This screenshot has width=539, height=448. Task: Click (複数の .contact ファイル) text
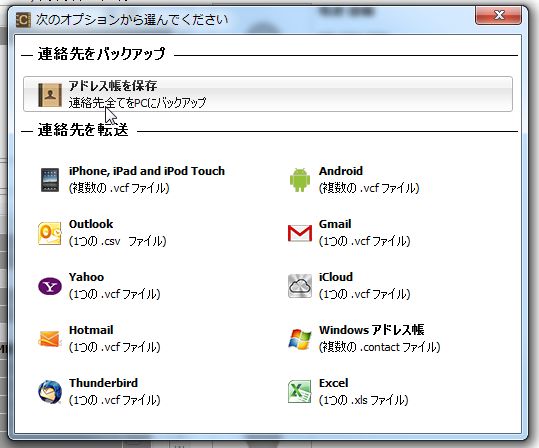[380, 347]
